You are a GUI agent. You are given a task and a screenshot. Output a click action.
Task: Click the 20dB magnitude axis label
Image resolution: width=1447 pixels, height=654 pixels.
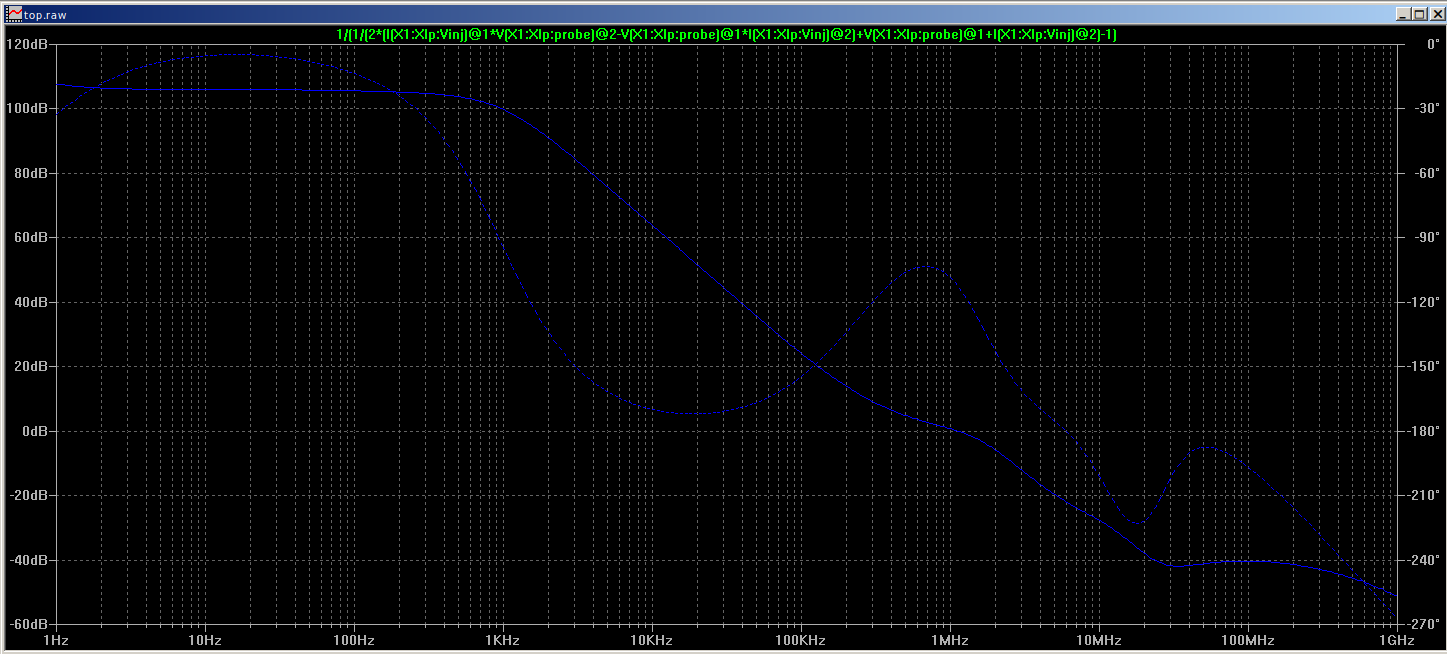point(30,366)
